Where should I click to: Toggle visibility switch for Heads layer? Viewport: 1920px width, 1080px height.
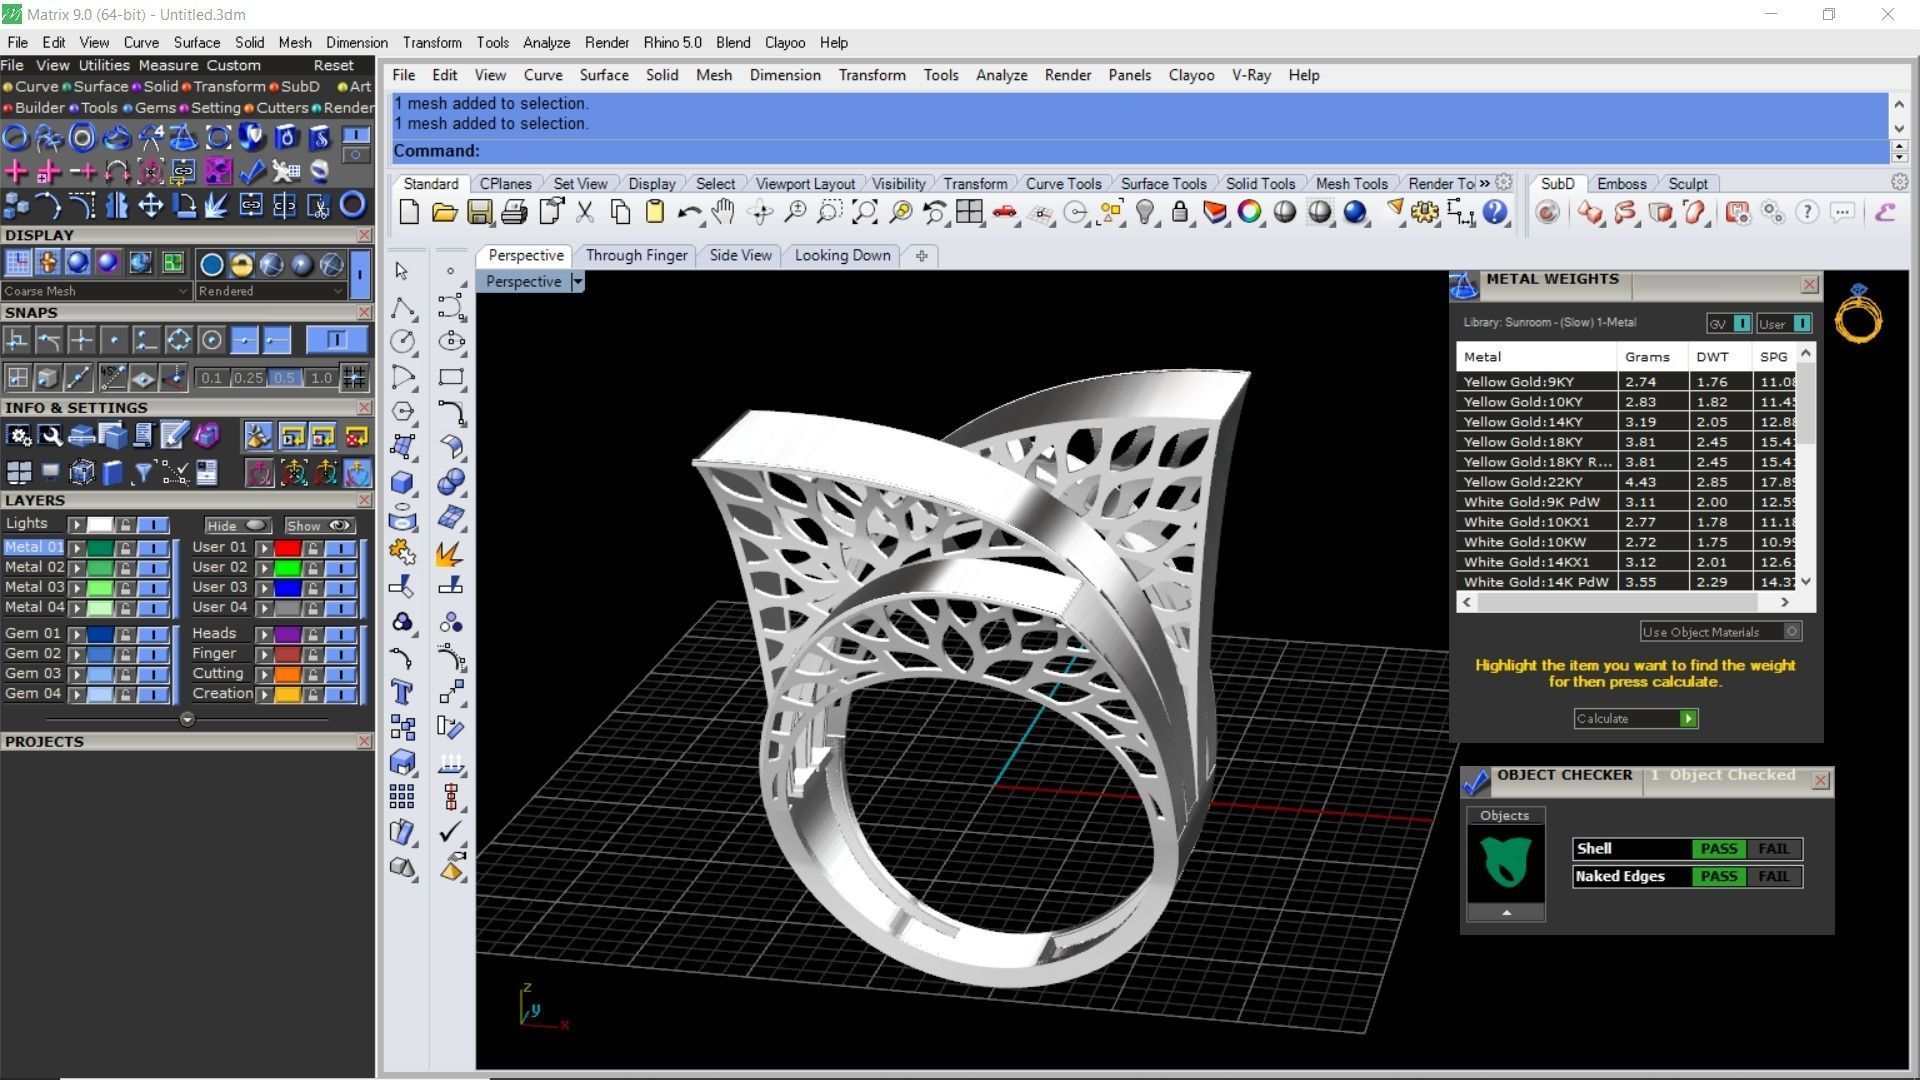pos(341,634)
